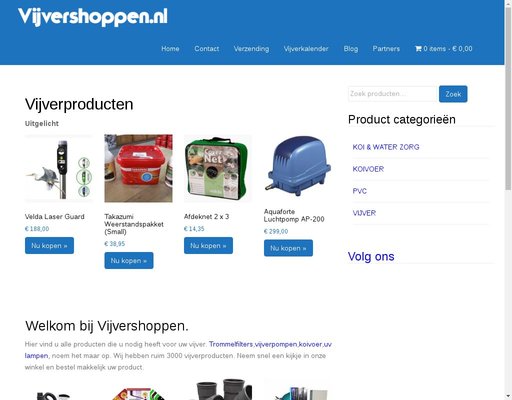Click the Vijvershoppen.nl logo
512x400 pixels.
pos(93,17)
